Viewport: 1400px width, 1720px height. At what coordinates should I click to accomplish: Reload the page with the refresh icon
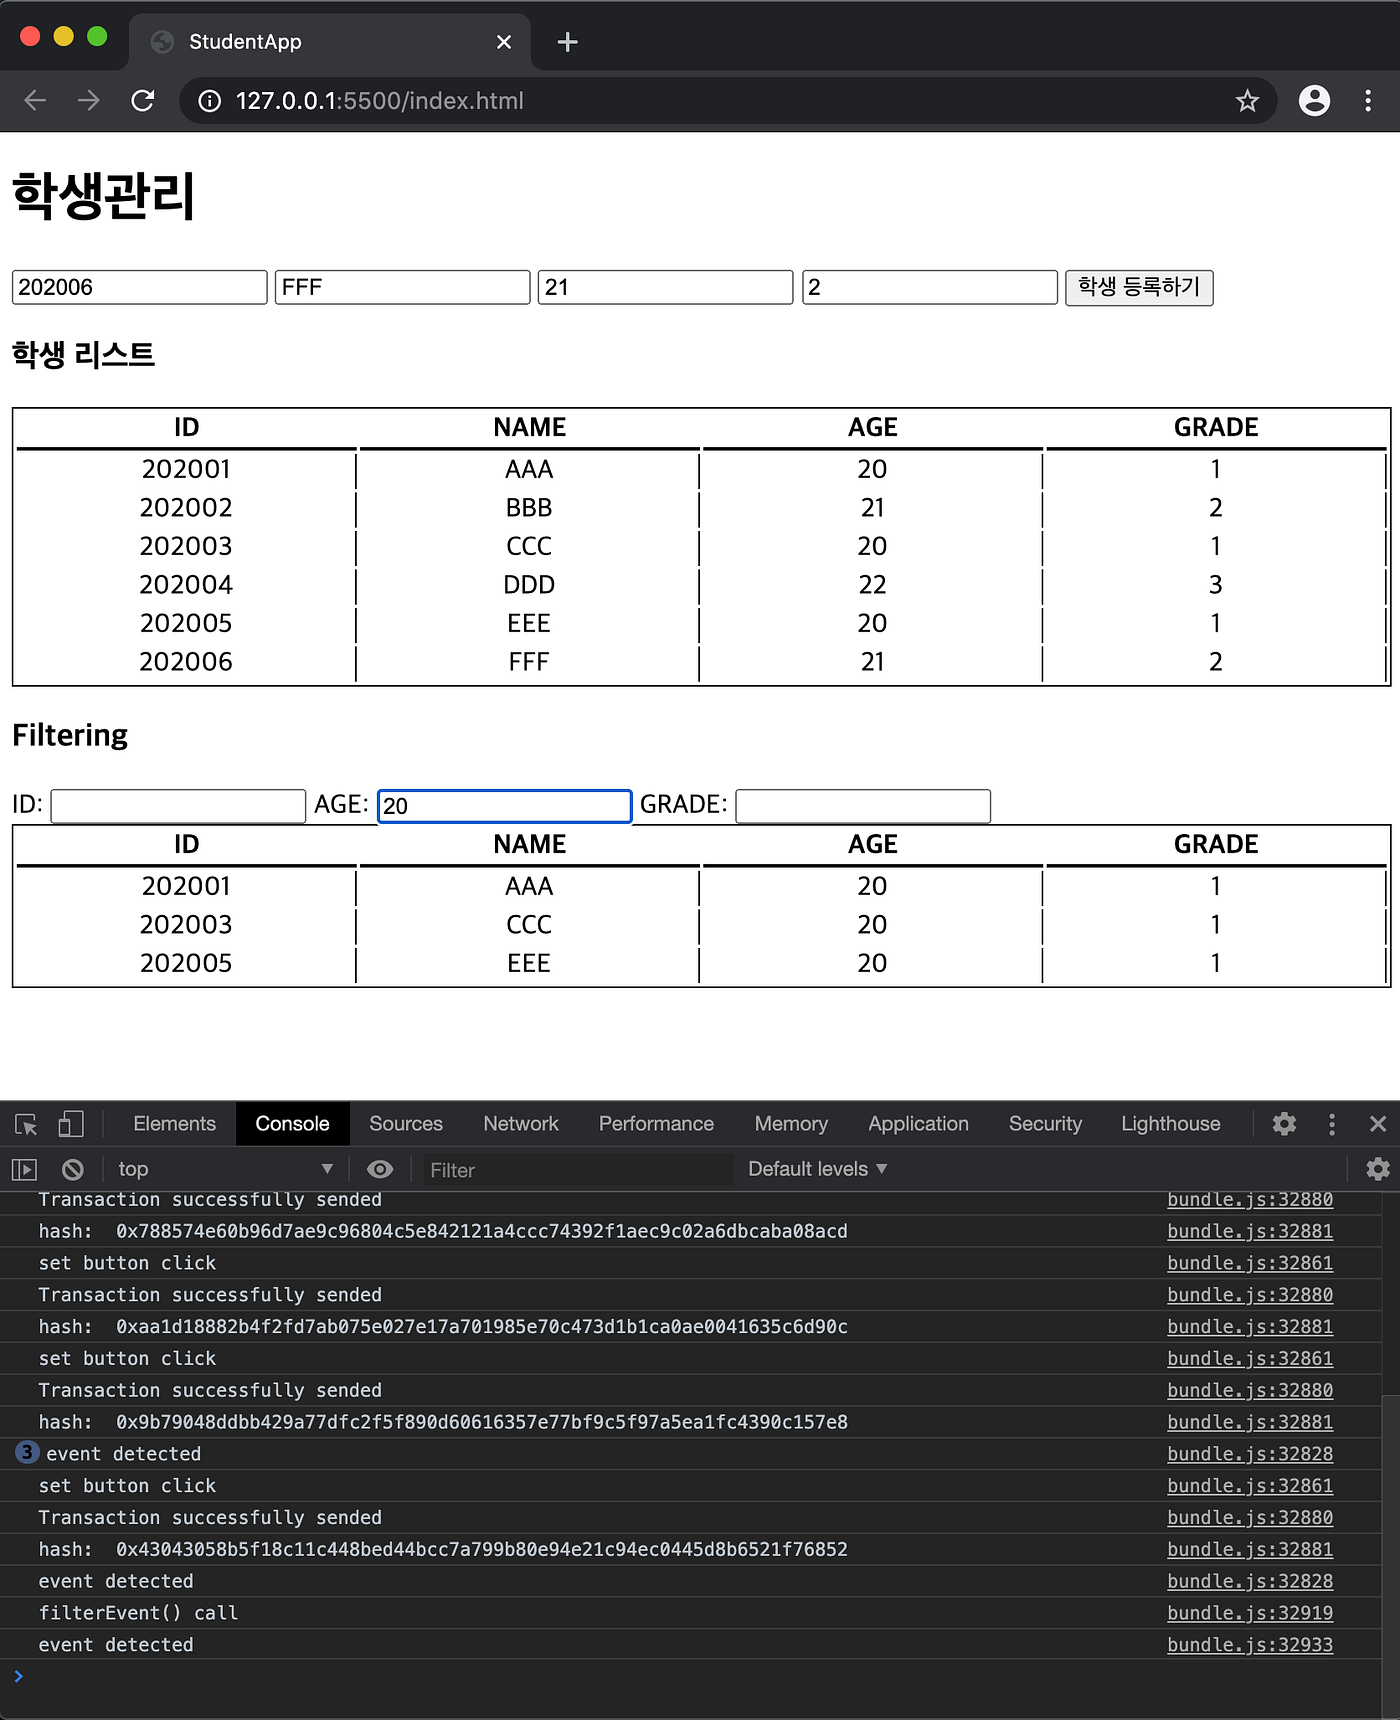pyautogui.click(x=143, y=100)
